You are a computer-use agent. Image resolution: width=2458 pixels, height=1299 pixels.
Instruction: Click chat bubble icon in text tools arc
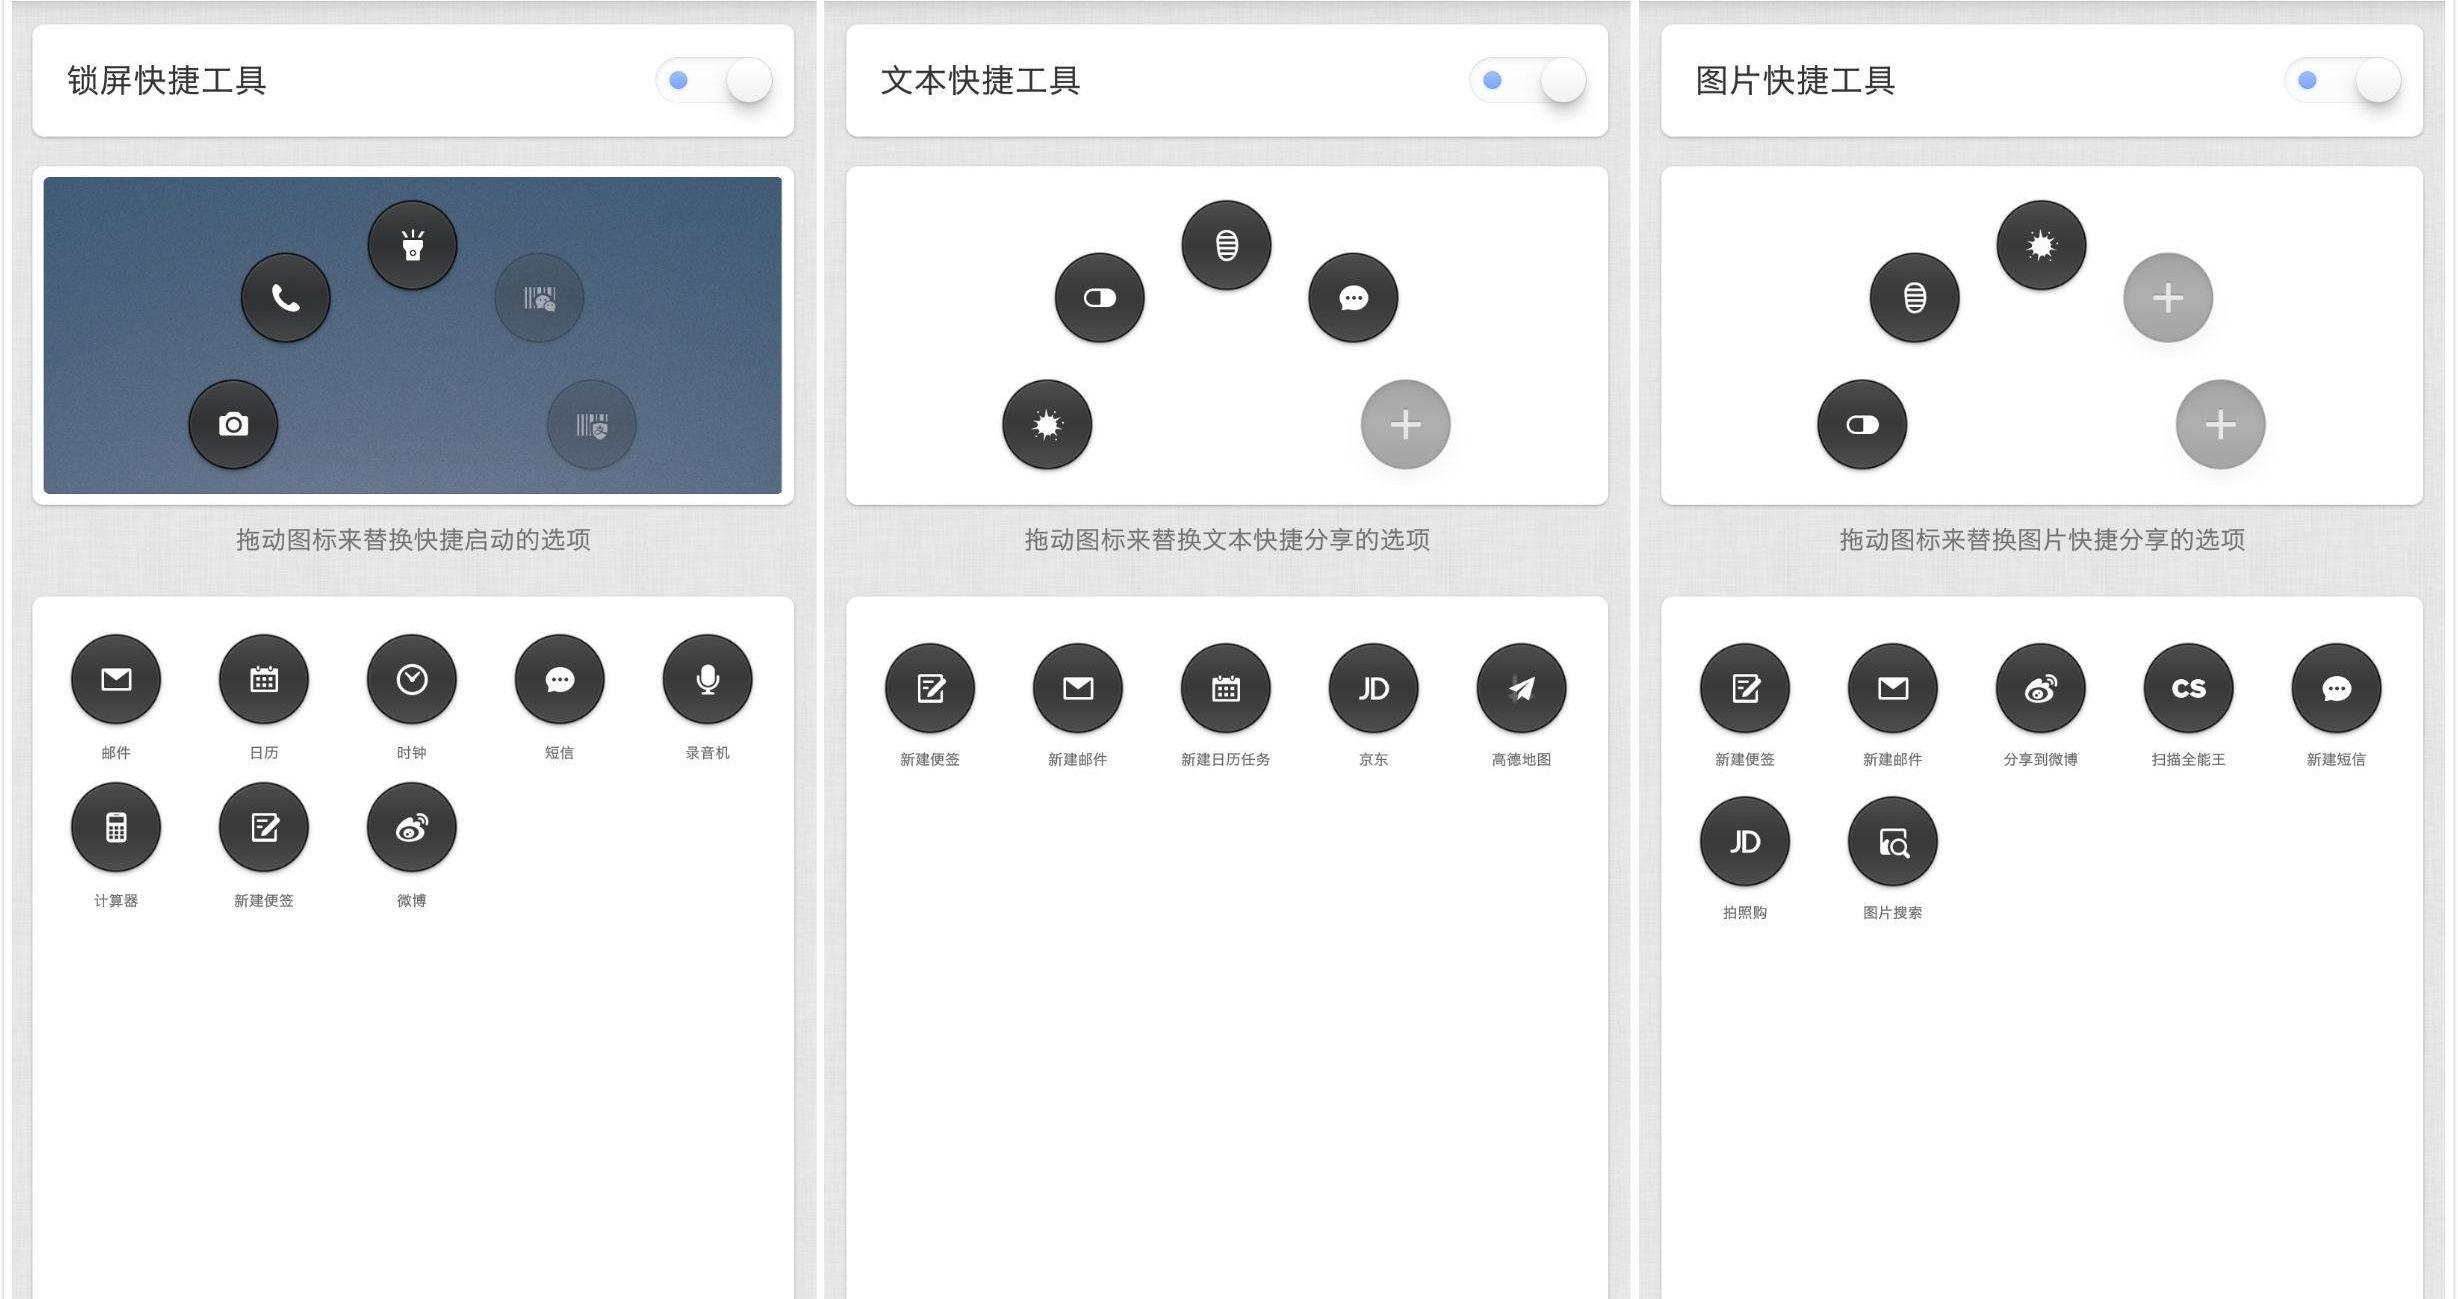[1353, 298]
